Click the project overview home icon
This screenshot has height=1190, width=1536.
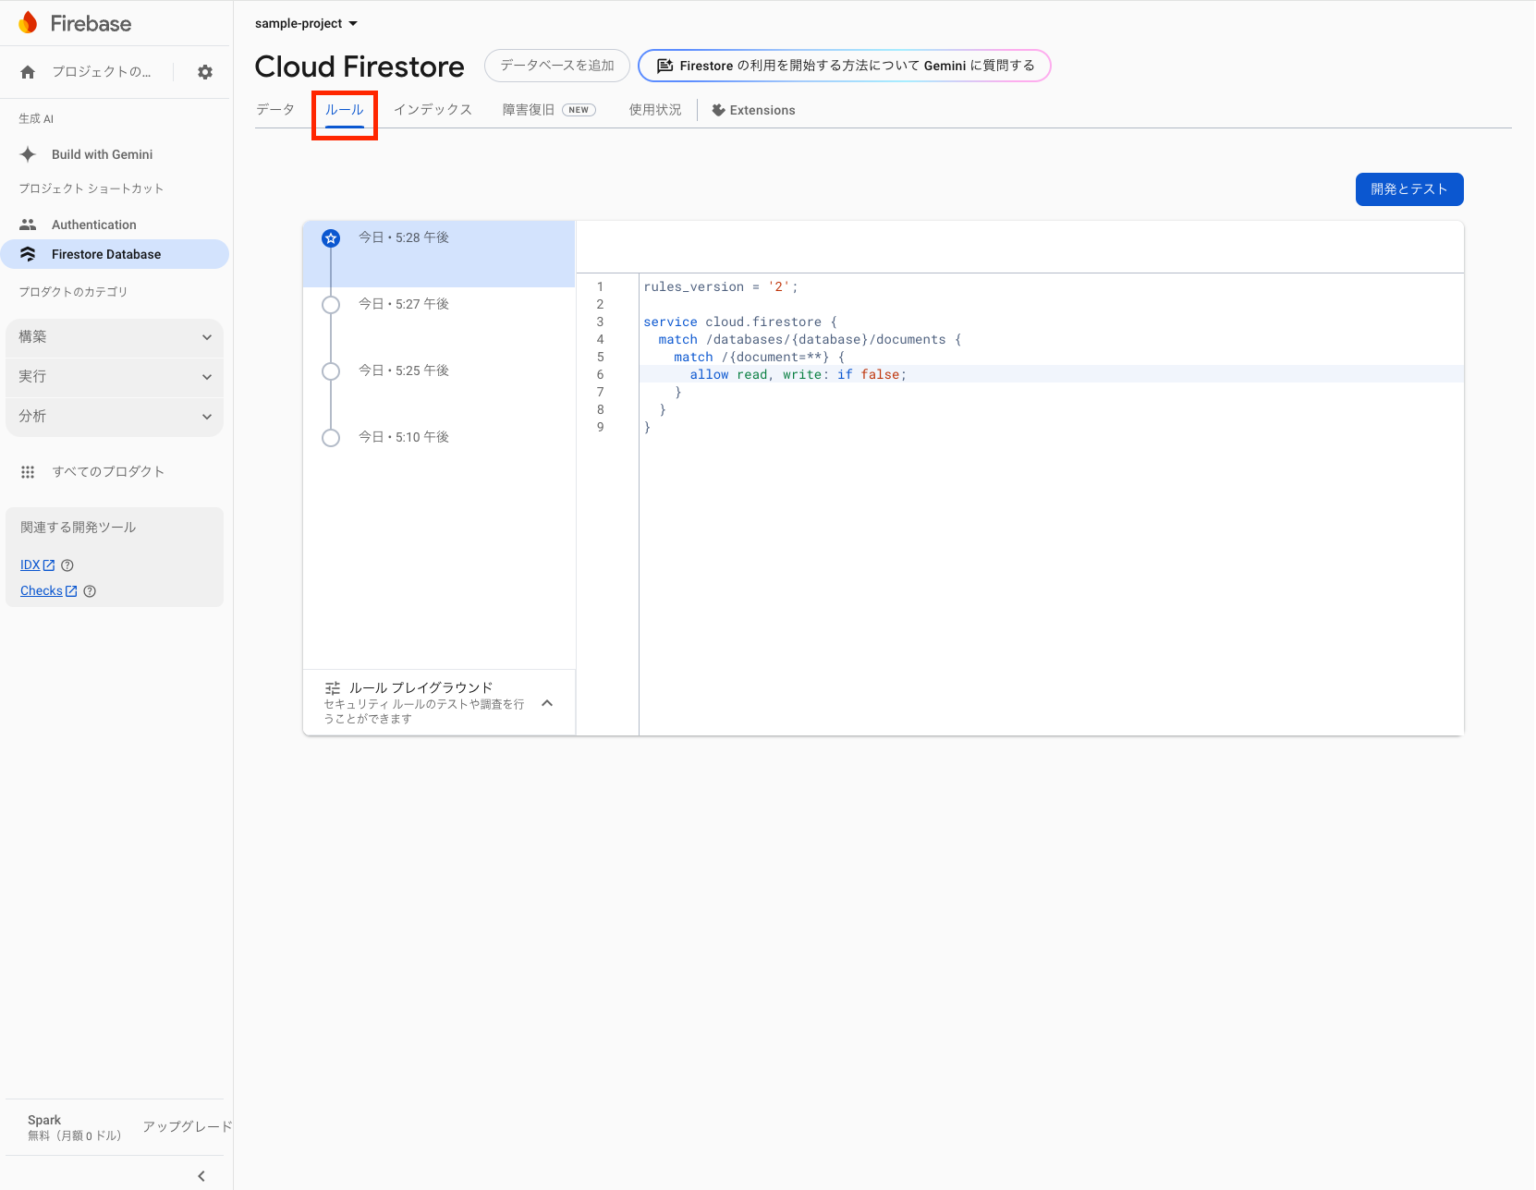(x=28, y=72)
